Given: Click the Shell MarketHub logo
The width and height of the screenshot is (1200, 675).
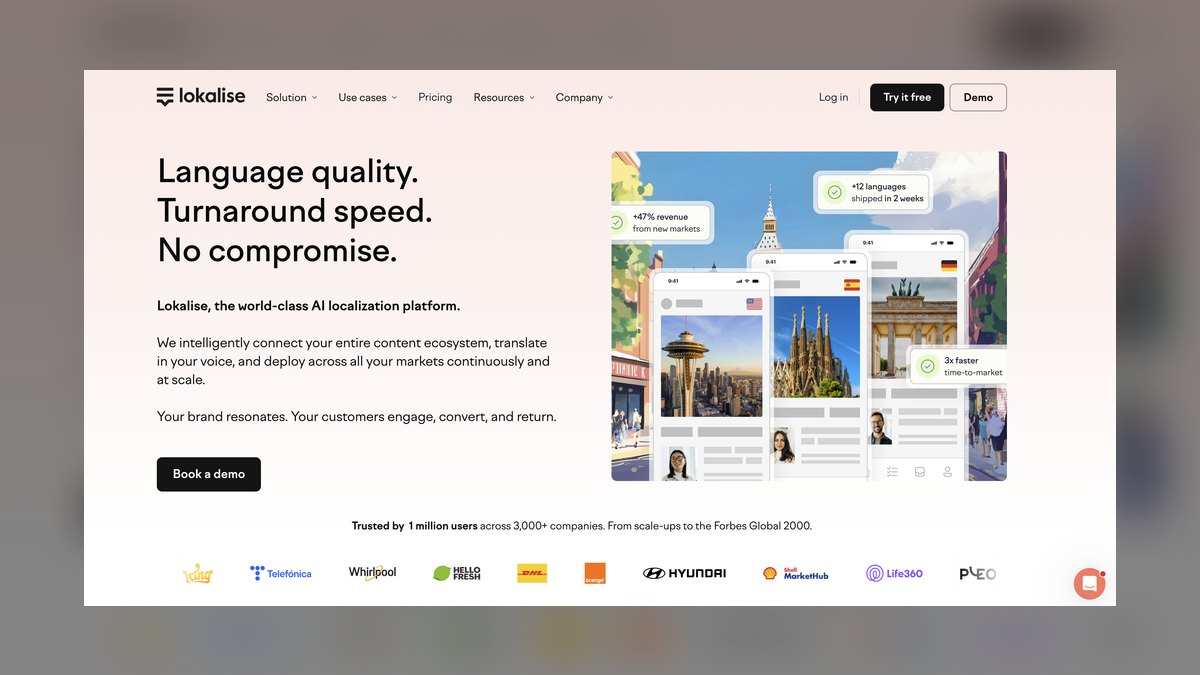Looking at the screenshot, I should coord(796,573).
